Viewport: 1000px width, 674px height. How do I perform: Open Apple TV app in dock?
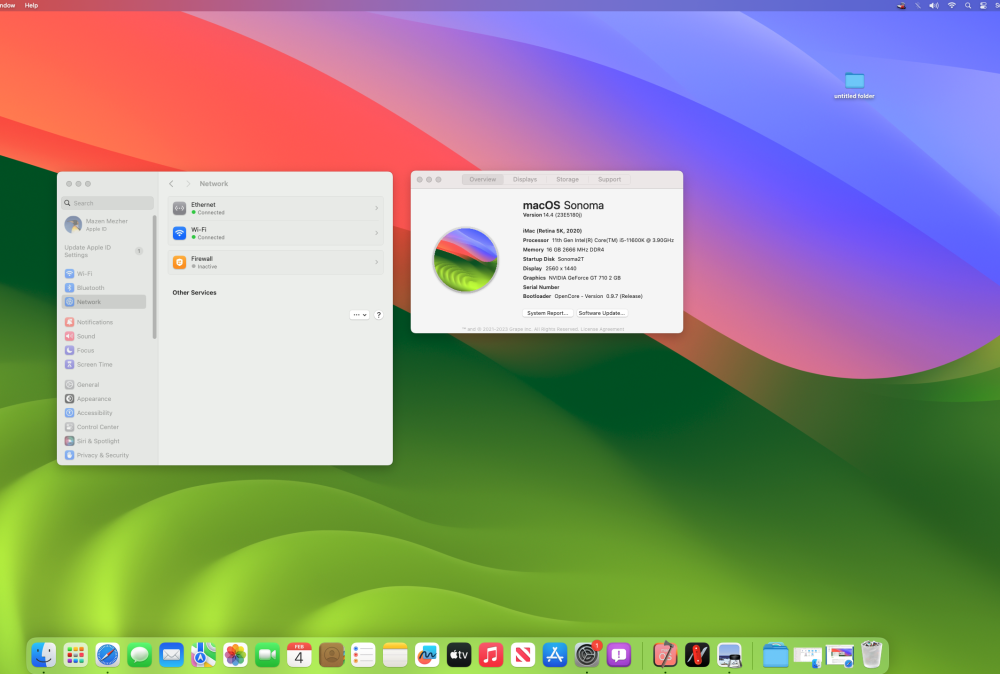tap(459, 655)
